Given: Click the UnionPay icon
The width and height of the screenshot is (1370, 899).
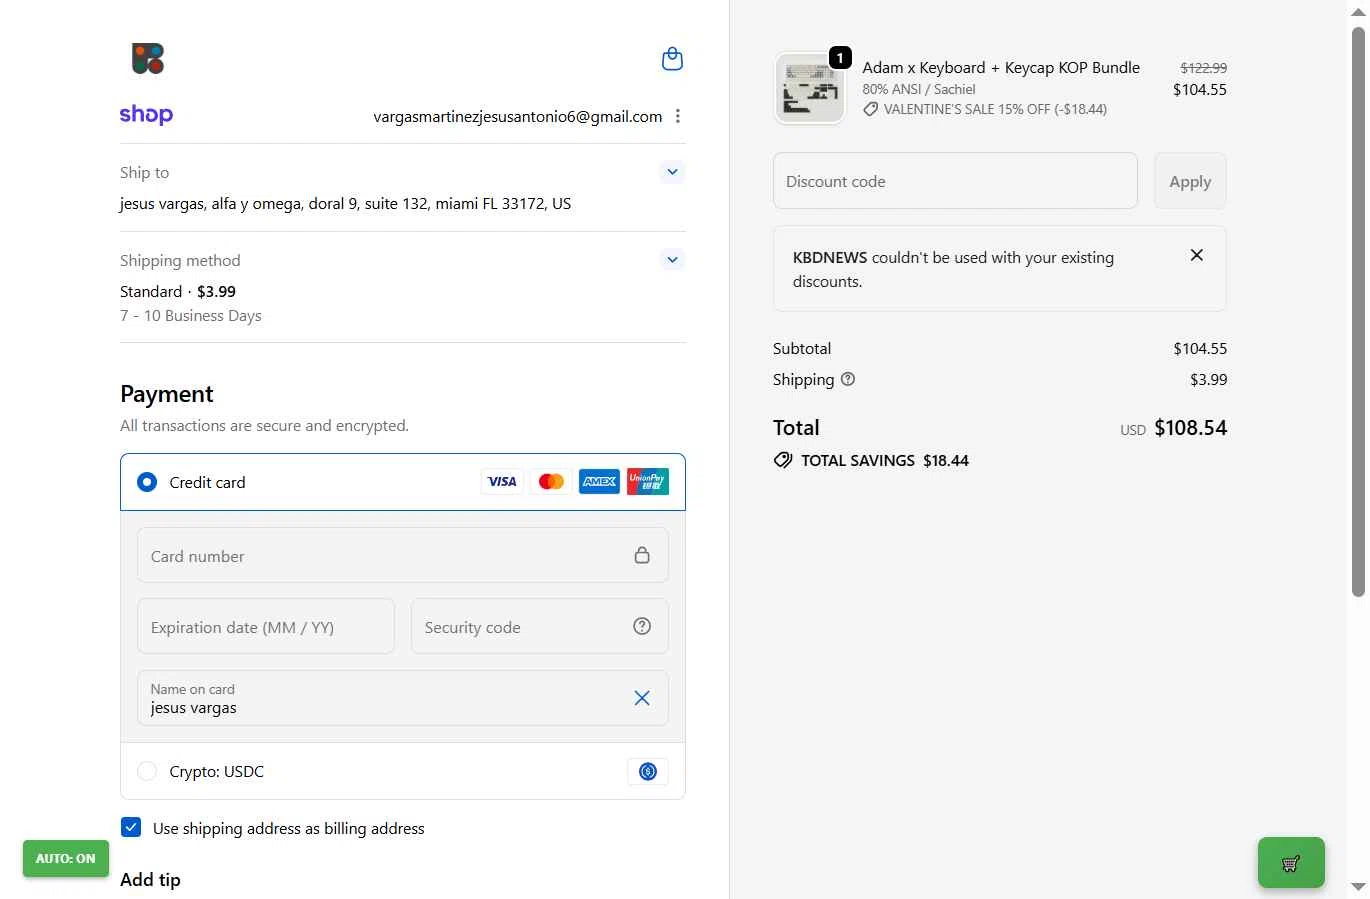Looking at the screenshot, I should click(x=648, y=482).
